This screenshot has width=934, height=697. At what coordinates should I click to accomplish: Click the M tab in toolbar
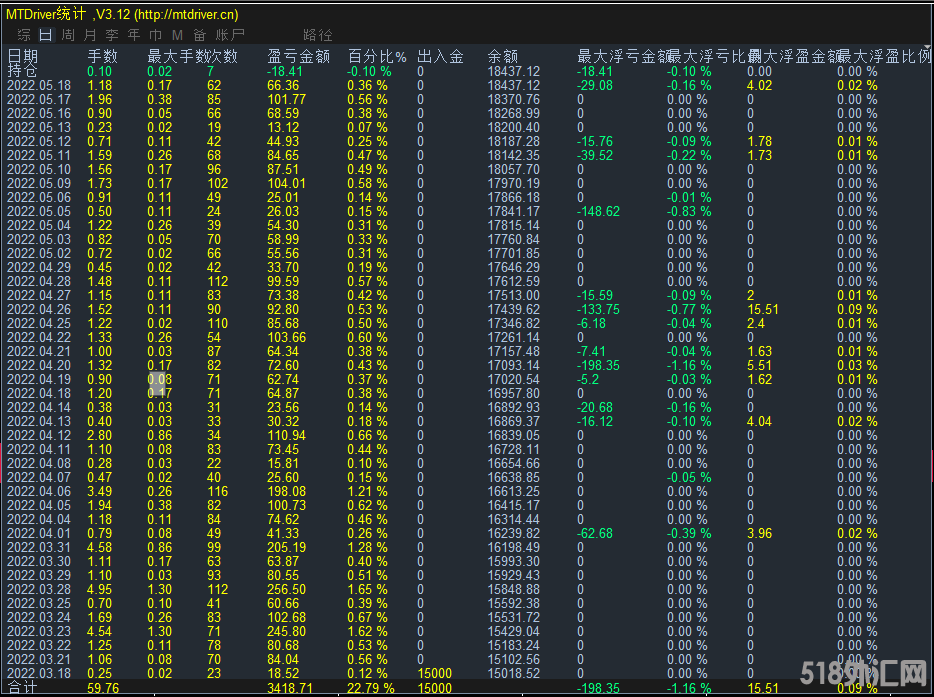pyautogui.click(x=178, y=34)
